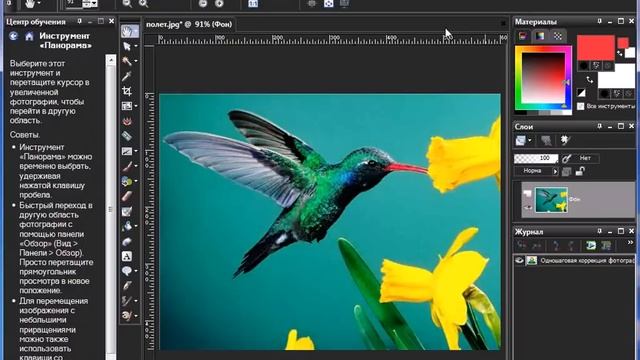The width and height of the screenshot is (640, 360).
Task: Toggle eye of the Одношаговая коррекция history step
Action: (x=519, y=260)
